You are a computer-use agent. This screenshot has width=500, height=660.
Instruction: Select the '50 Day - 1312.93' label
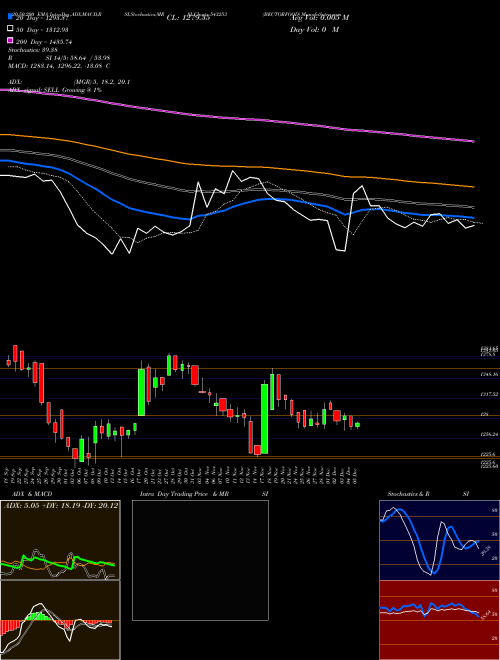[42, 29]
